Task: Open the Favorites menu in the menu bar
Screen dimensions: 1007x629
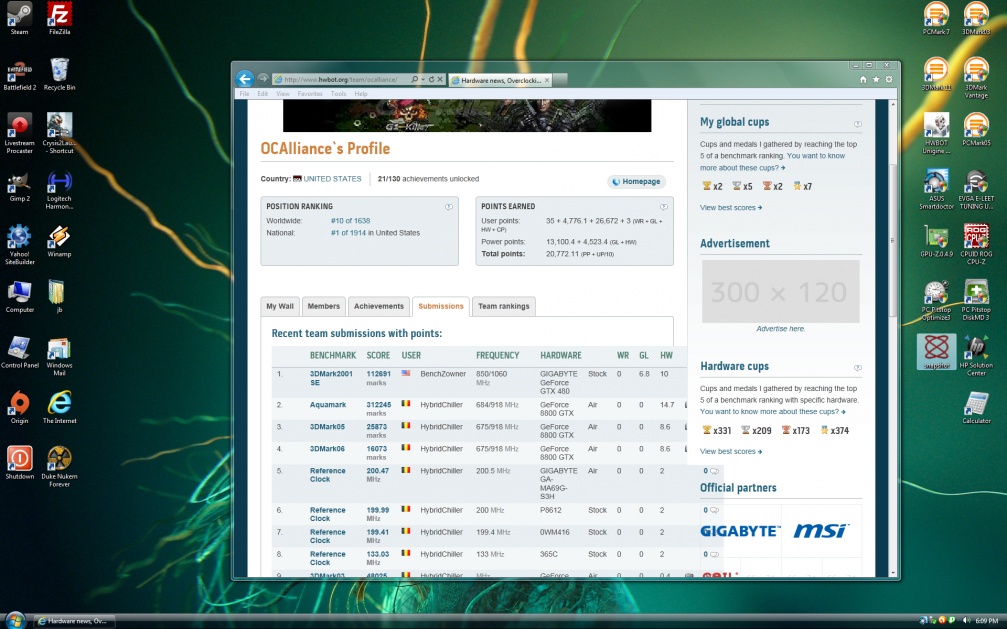Action: pos(309,94)
